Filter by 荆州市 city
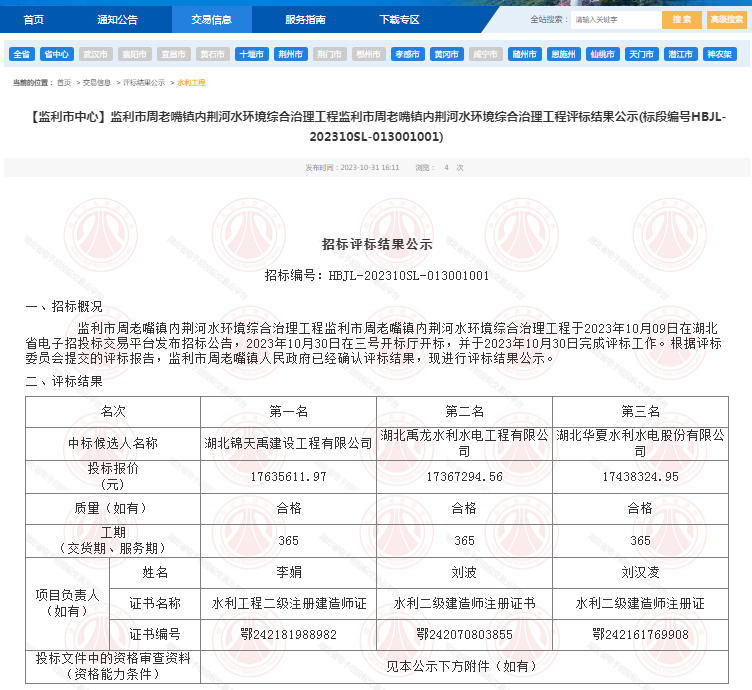 291,54
